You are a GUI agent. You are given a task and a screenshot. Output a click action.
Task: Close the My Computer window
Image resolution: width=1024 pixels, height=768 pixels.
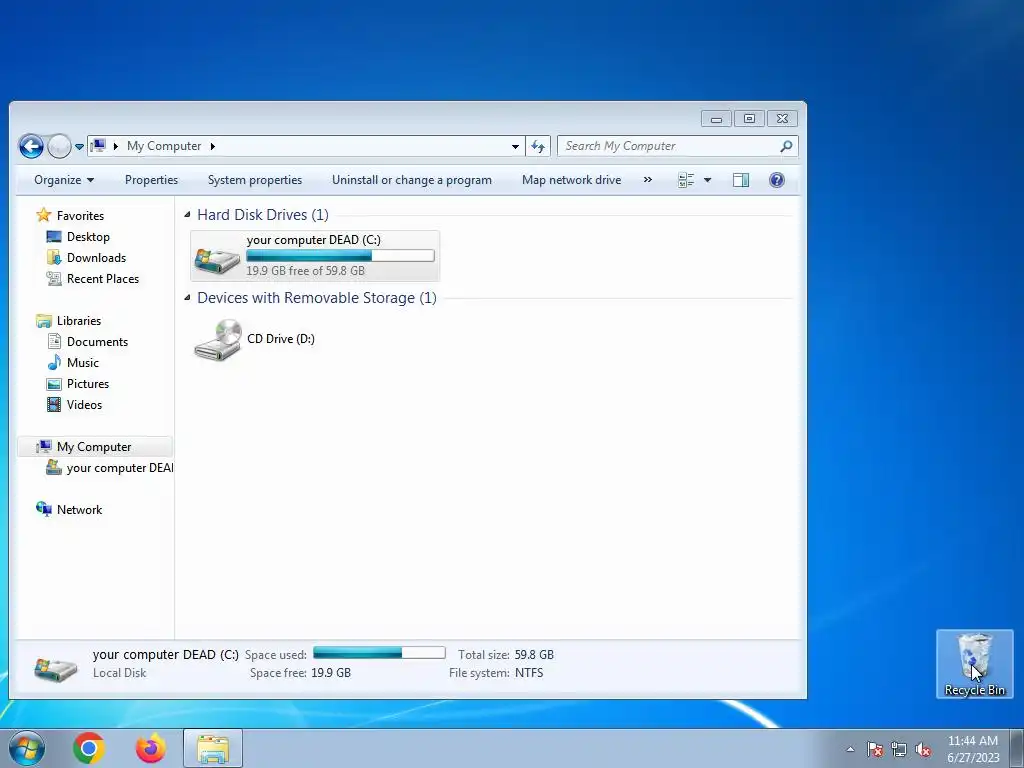782,119
